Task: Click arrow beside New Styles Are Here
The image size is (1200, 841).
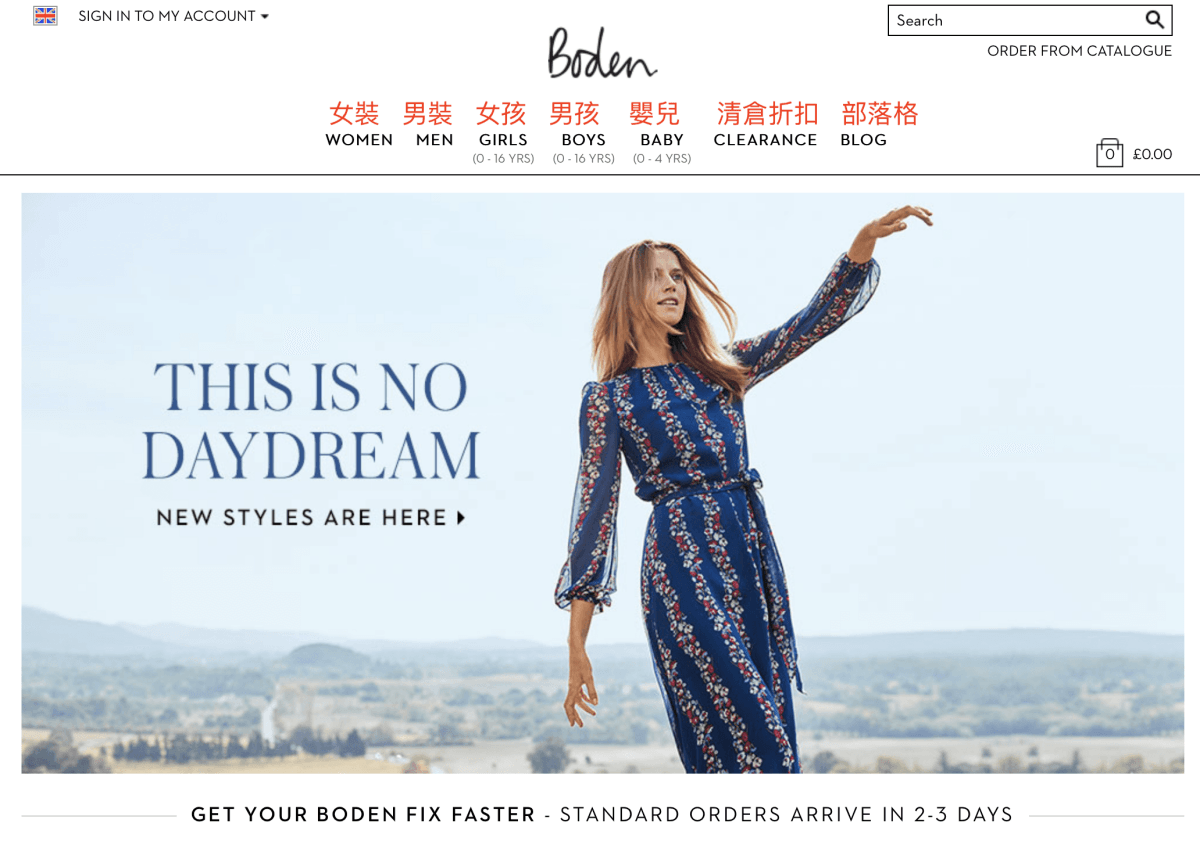Action: [x=461, y=518]
